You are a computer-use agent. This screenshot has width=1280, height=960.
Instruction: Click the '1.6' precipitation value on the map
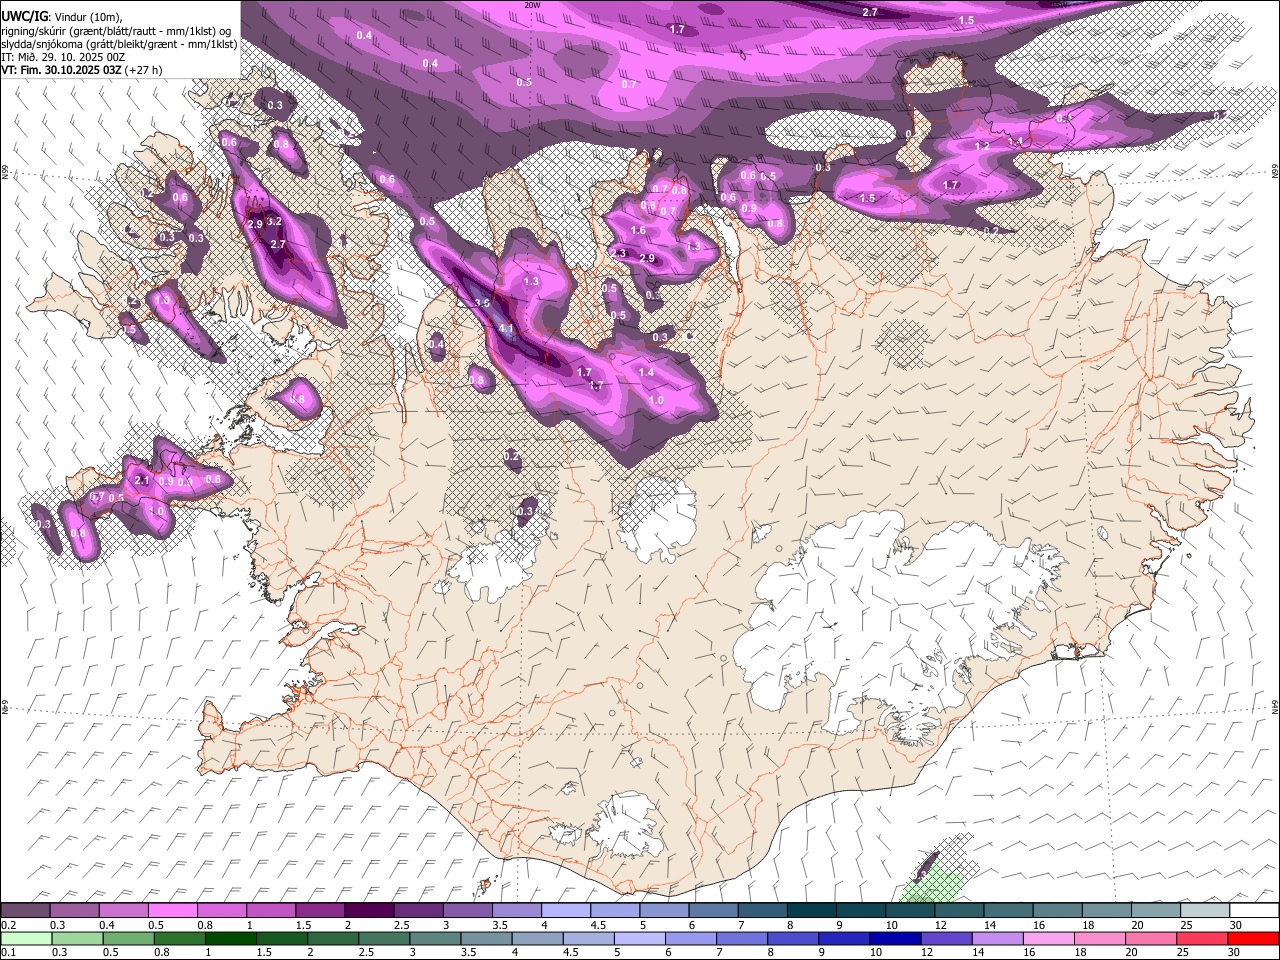pos(639,231)
